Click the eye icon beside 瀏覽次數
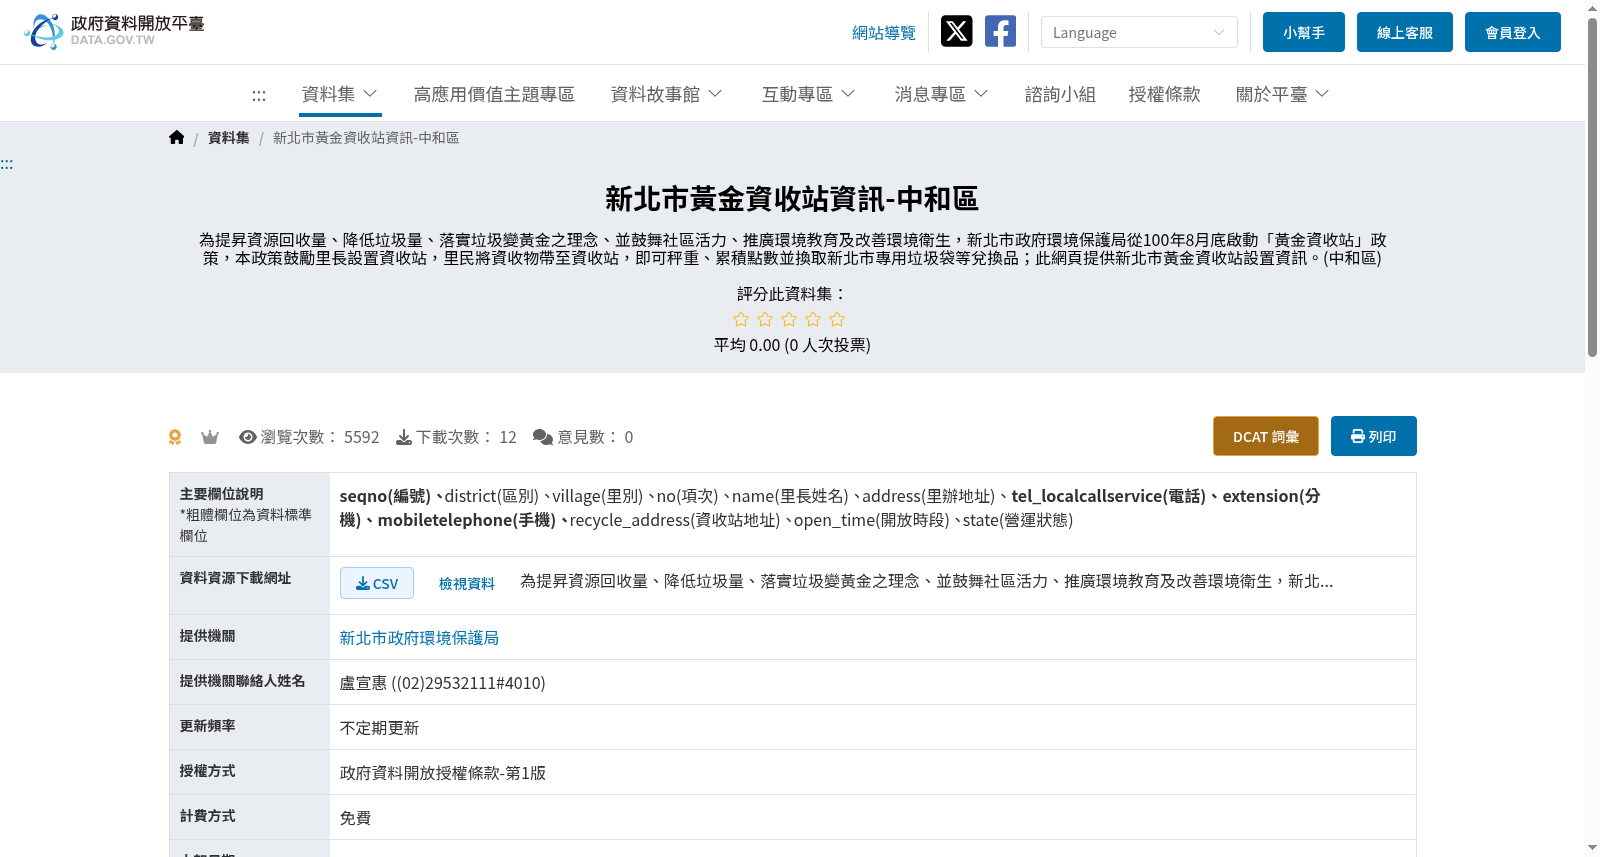The image size is (1600, 857). coord(248,437)
